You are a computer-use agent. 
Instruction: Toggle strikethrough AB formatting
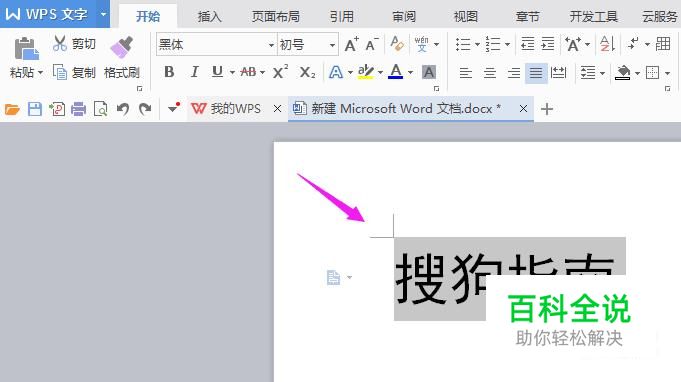[x=248, y=72]
